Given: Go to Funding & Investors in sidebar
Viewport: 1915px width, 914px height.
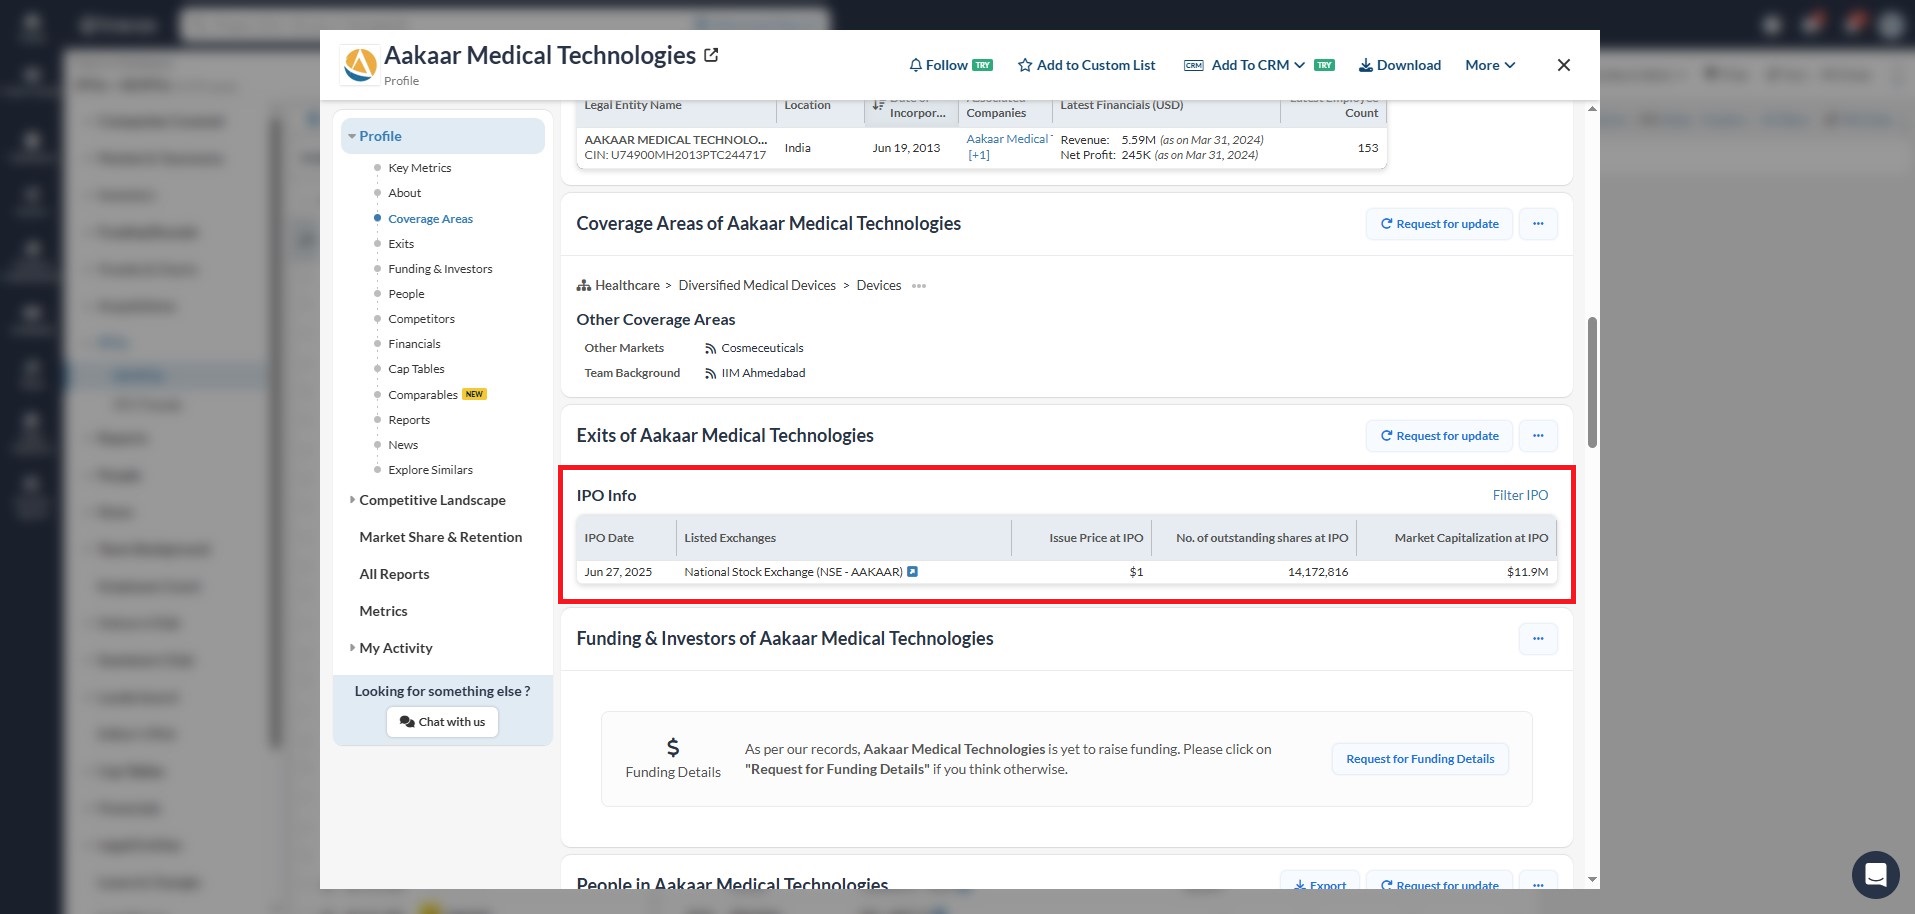Looking at the screenshot, I should (x=440, y=269).
